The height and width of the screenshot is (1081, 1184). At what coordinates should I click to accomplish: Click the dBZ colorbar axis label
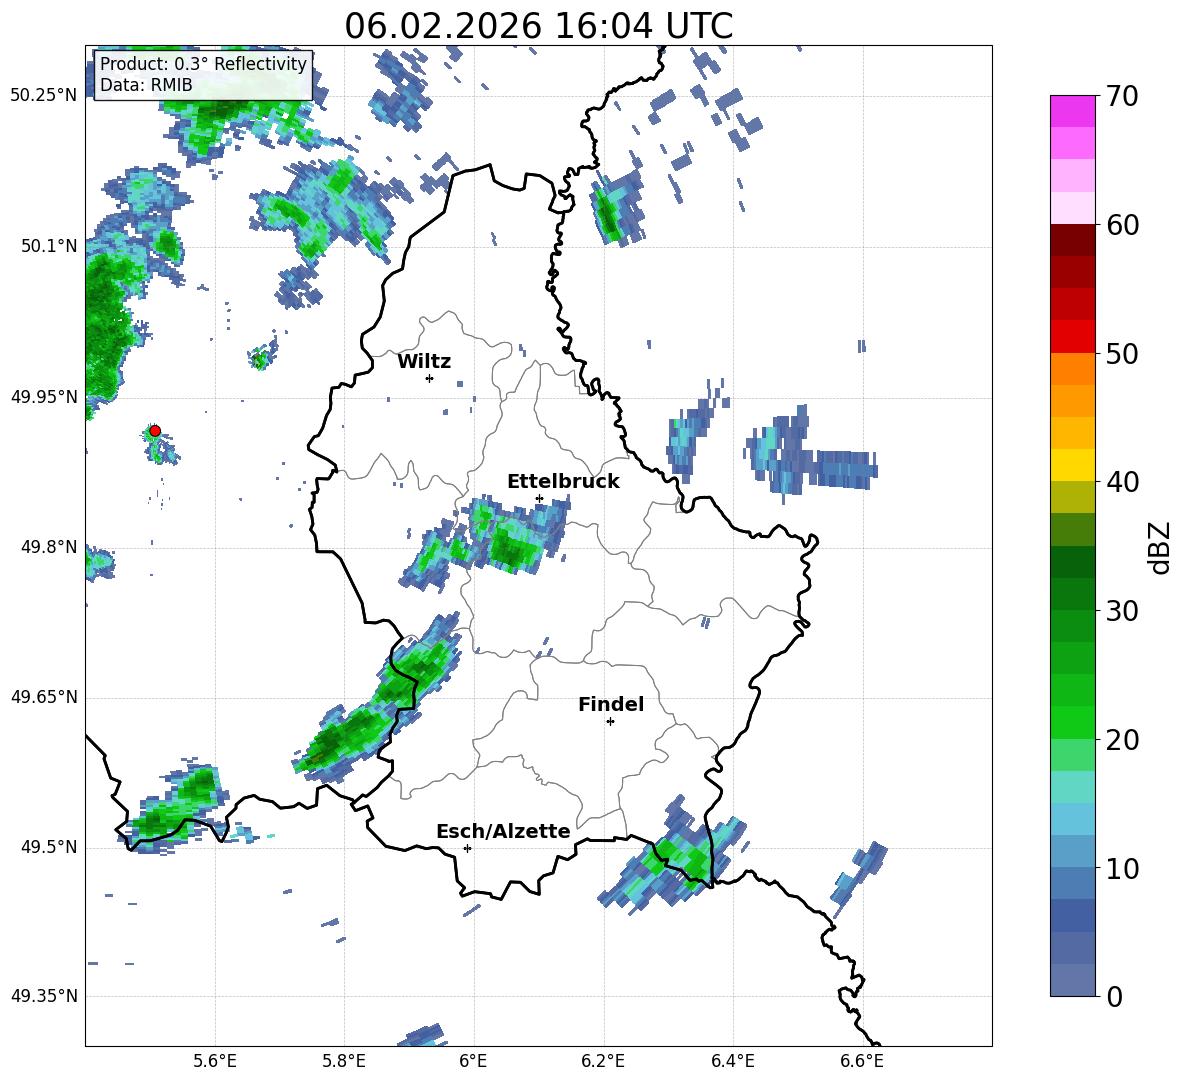pyautogui.click(x=1161, y=547)
